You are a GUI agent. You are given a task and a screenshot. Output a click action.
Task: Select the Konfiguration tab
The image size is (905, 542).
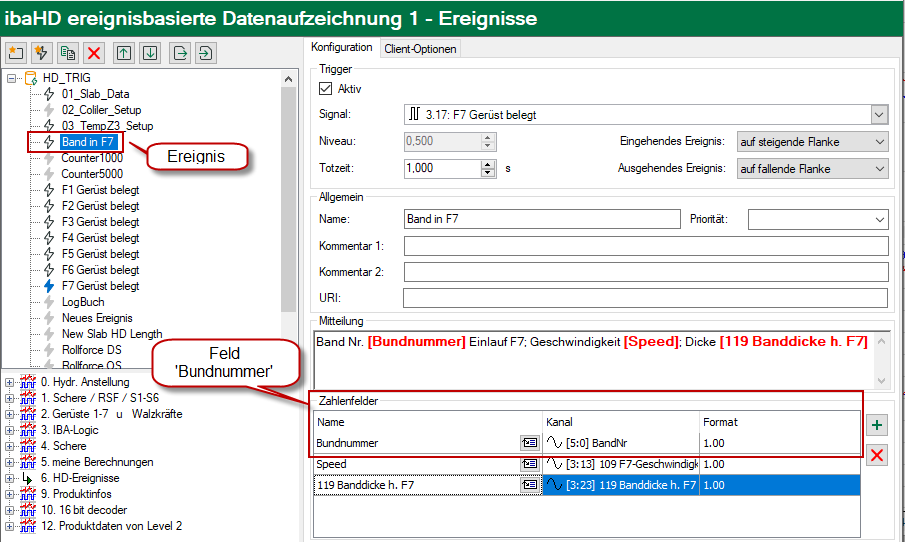(341, 47)
